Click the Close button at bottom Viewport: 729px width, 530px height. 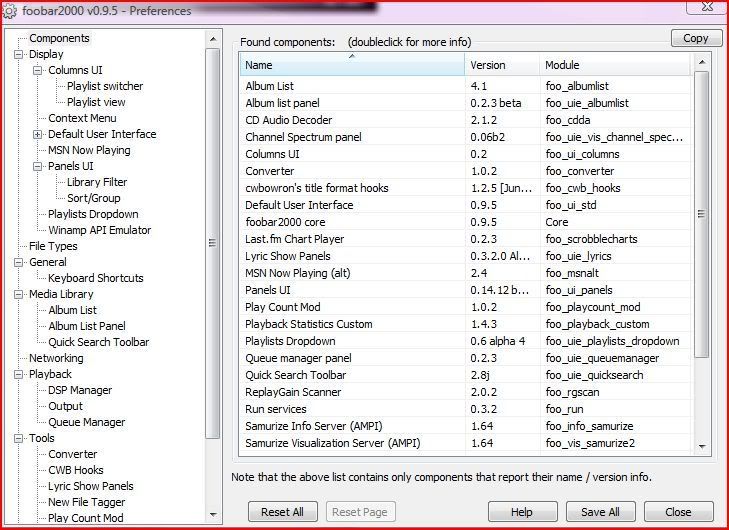tap(678, 512)
